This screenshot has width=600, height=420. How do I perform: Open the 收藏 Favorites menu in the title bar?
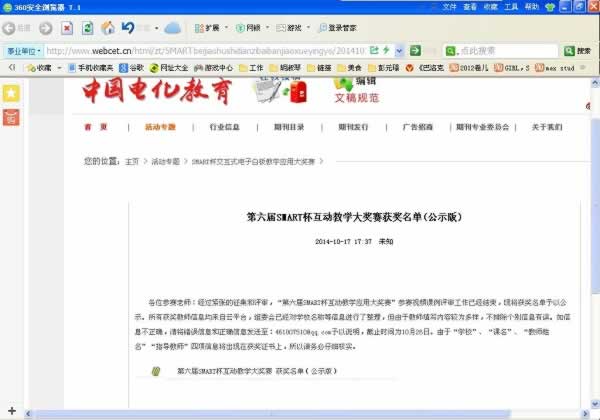[x=491, y=7]
